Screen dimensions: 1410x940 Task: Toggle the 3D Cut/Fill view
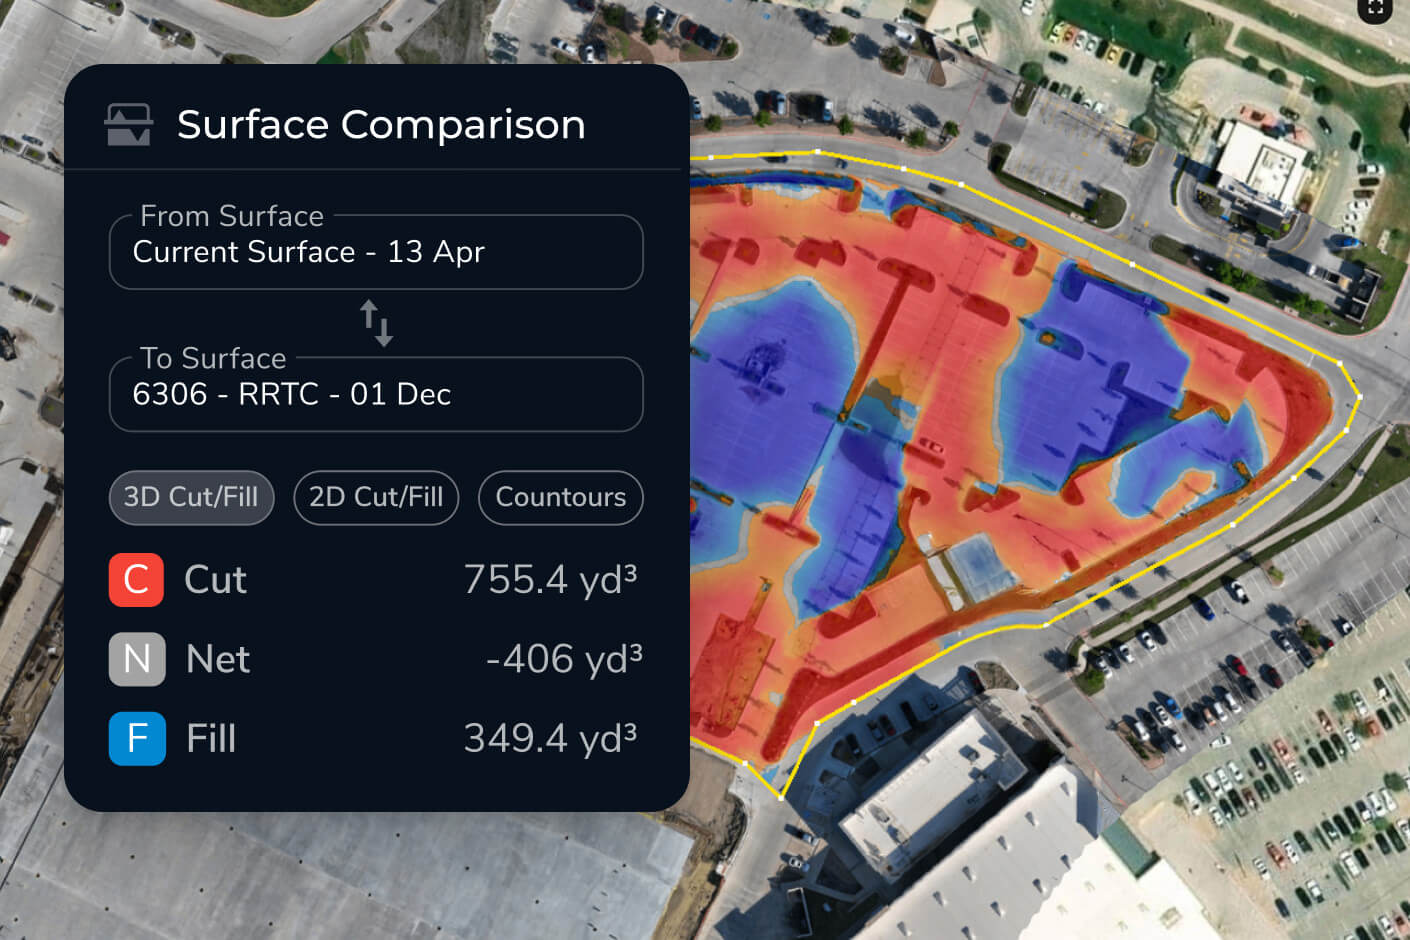click(x=191, y=497)
